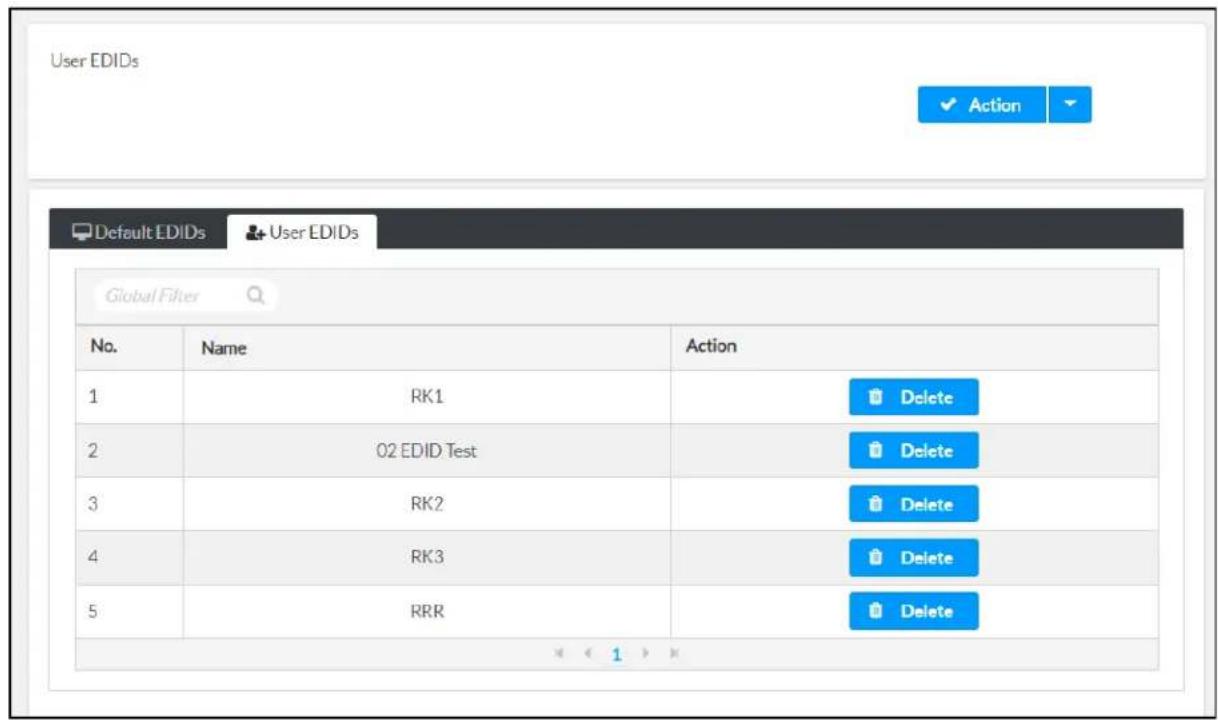Select page 1 in paginator
This screenshot has width=1218, height=720.
pyautogui.click(x=617, y=654)
